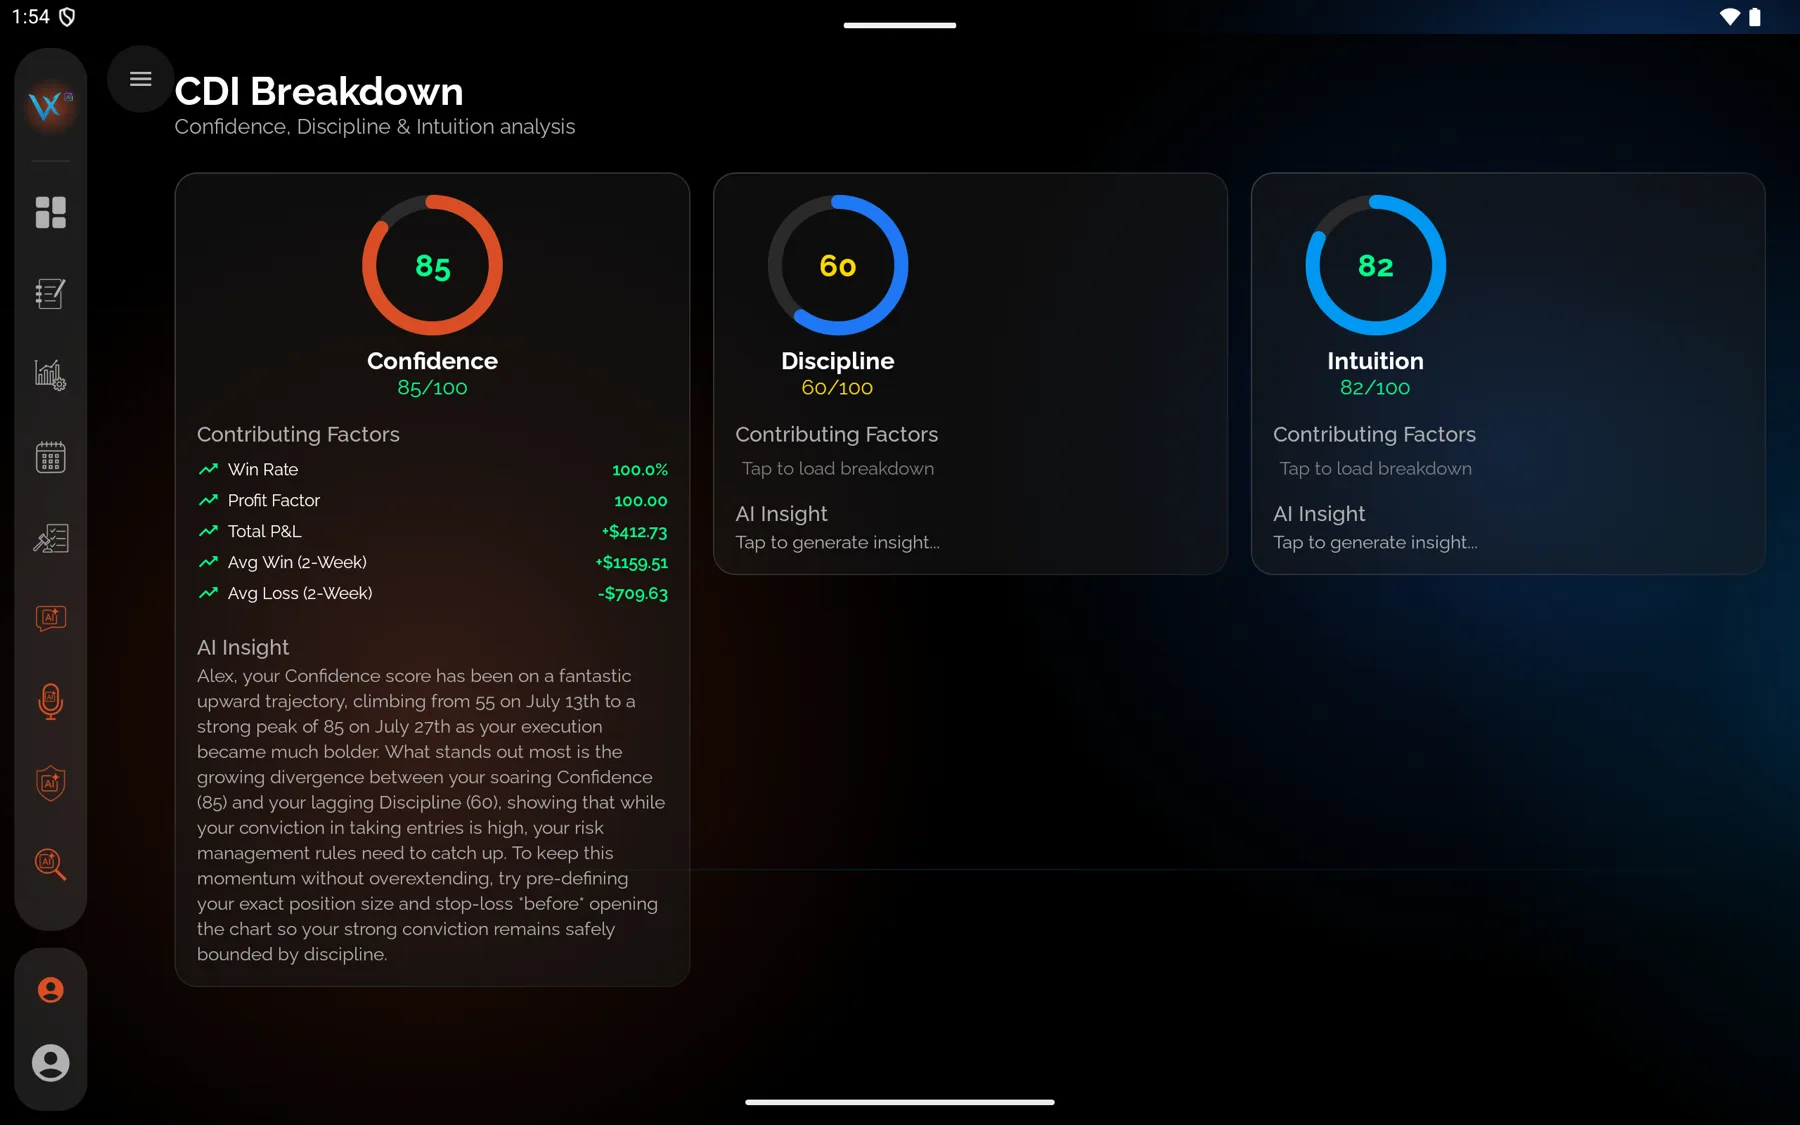The width and height of the screenshot is (1800, 1125).
Task: Open the dashboard grid icon
Action: (x=50, y=212)
